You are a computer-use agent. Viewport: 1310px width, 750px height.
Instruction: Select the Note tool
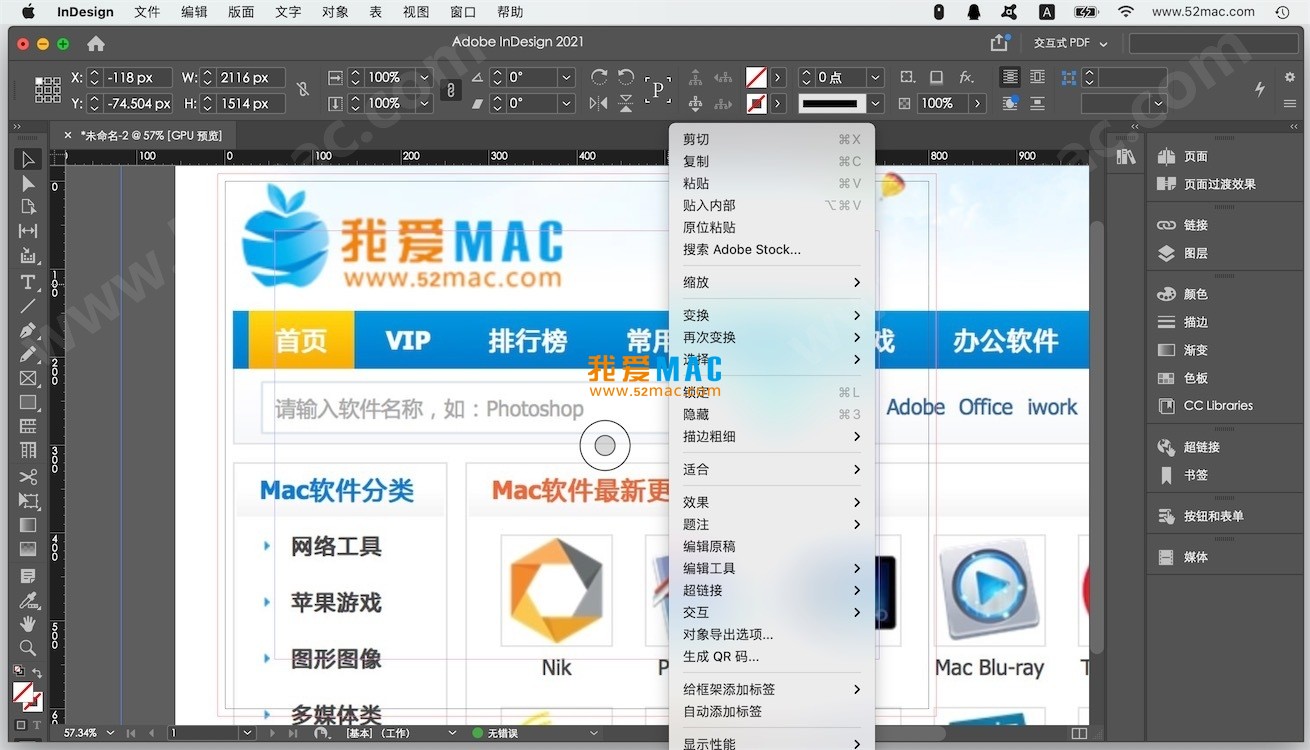[28, 576]
